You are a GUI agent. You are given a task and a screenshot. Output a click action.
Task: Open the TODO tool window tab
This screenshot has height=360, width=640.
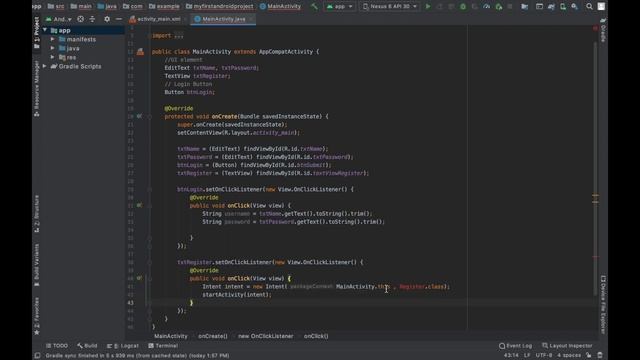click(57, 346)
